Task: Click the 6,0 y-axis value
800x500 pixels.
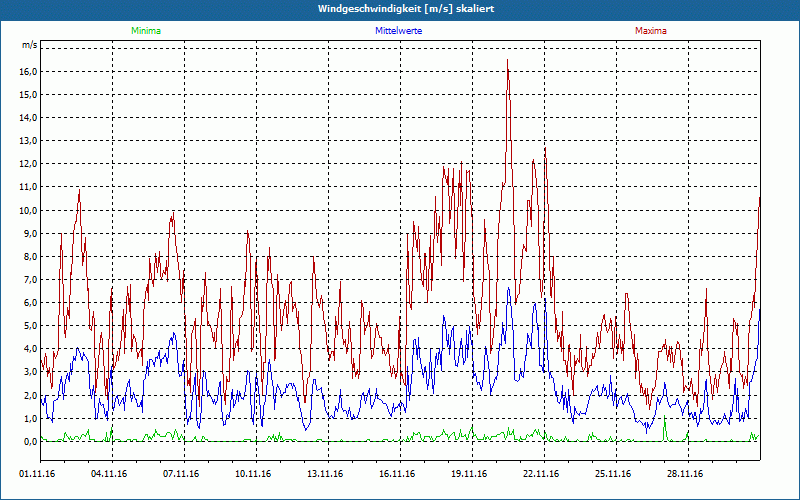Action: click(x=31, y=303)
